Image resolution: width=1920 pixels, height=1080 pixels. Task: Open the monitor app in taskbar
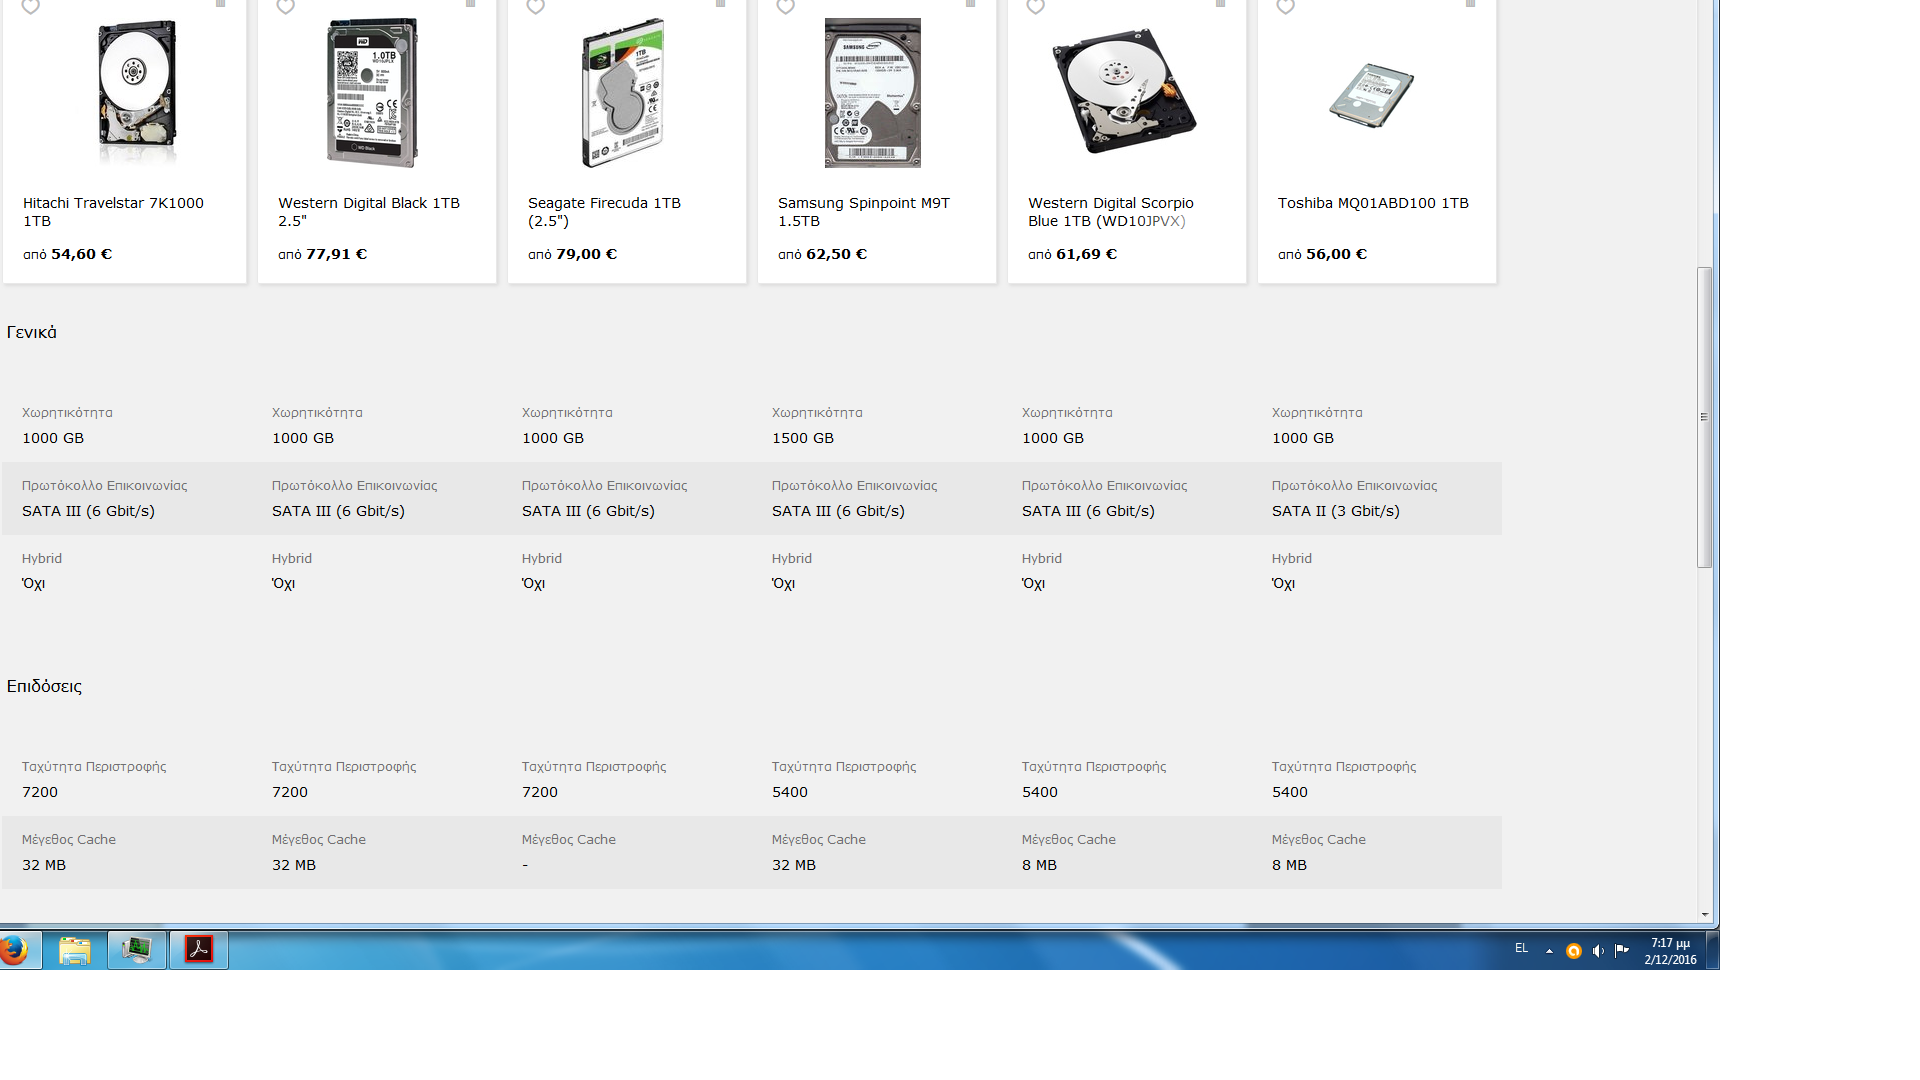[x=137, y=950]
